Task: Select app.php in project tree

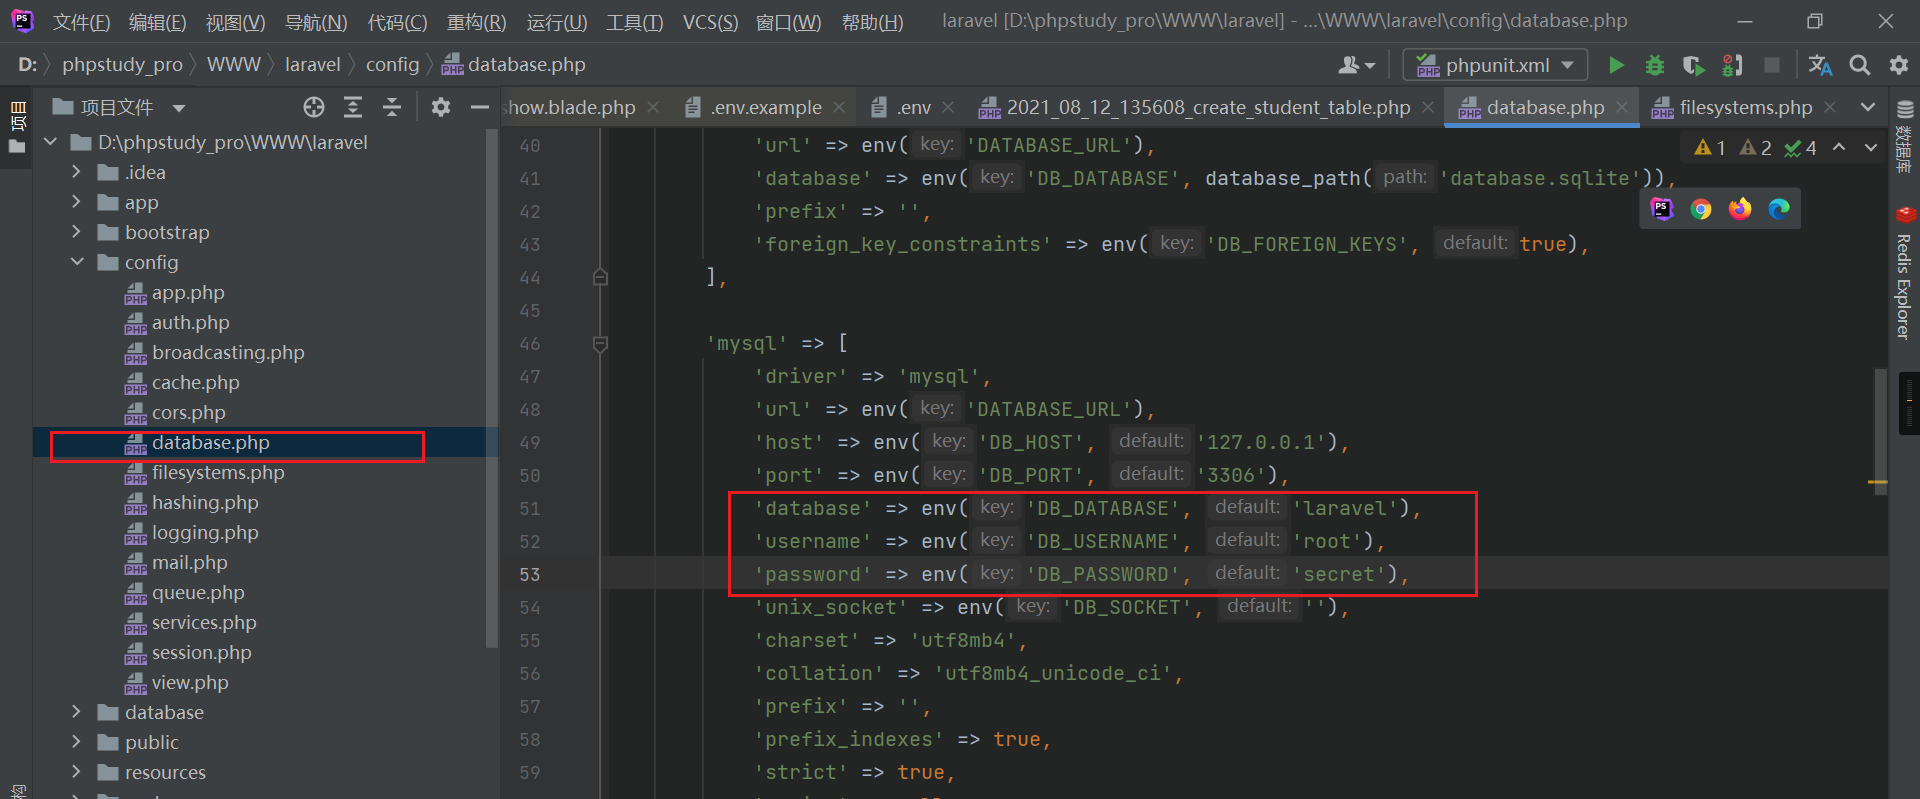Action: [188, 292]
